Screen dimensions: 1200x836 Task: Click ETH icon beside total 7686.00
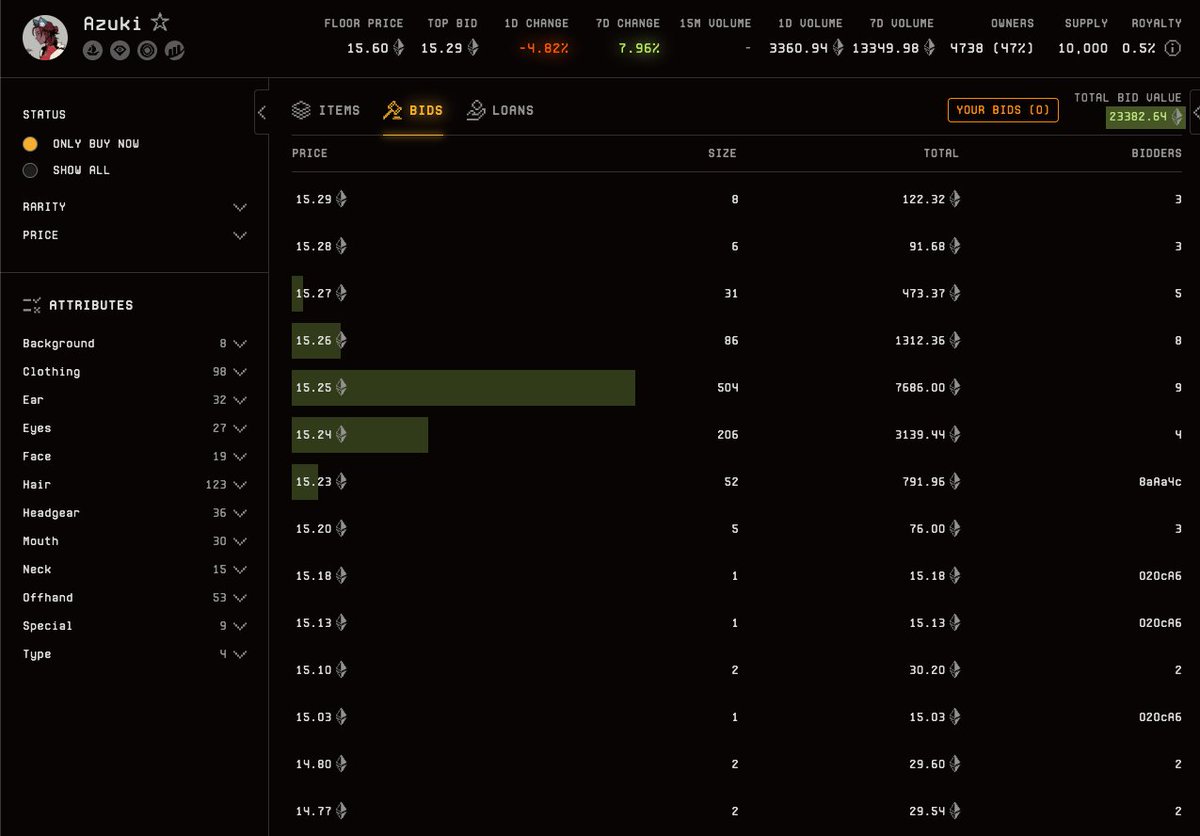click(x=954, y=387)
